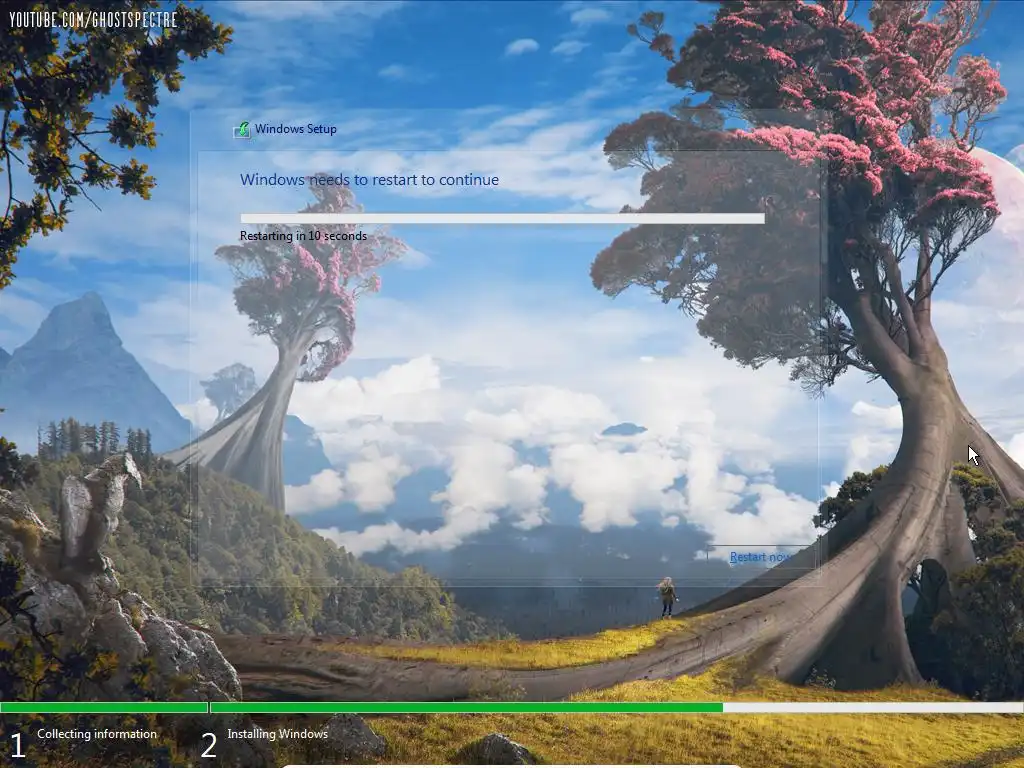Click the Restart now button
The height and width of the screenshot is (768, 1024).
pos(759,557)
